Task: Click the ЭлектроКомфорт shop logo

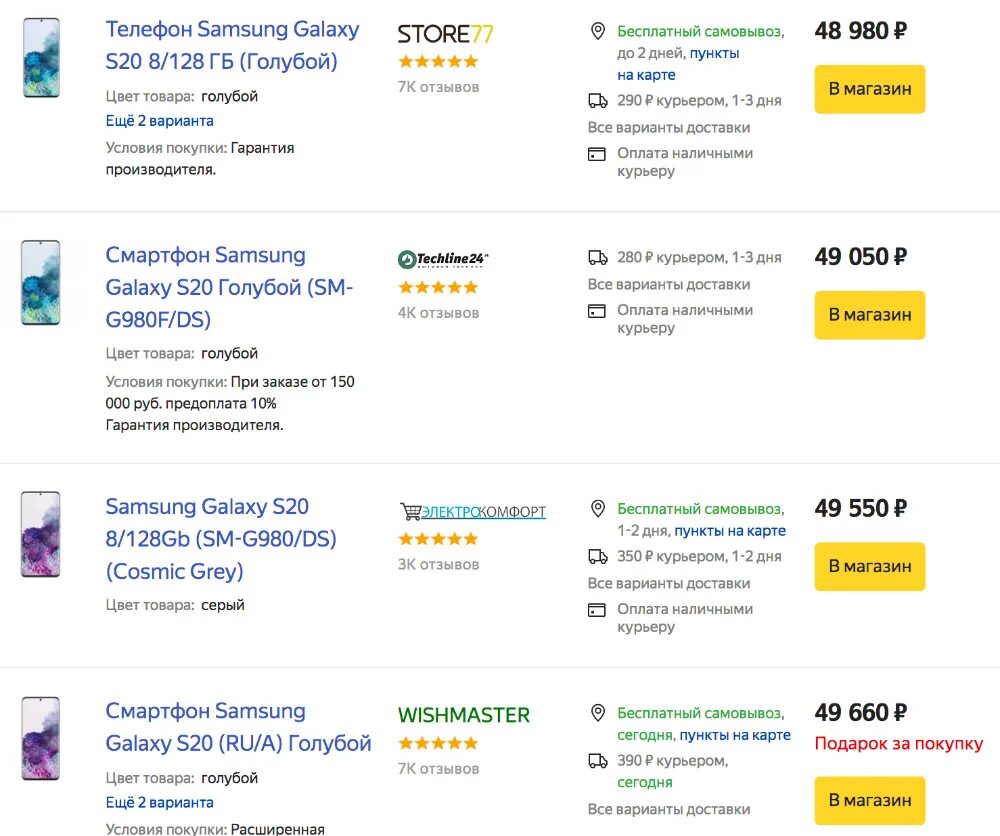Action: coord(473,511)
